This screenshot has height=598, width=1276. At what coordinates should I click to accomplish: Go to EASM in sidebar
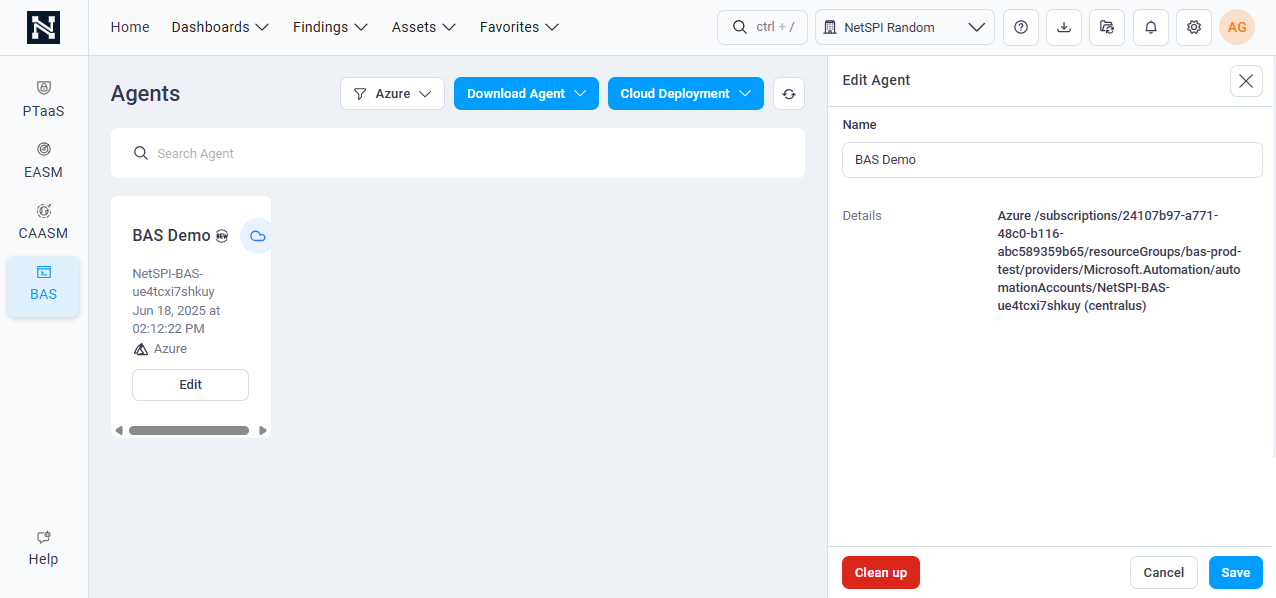pyautogui.click(x=44, y=161)
